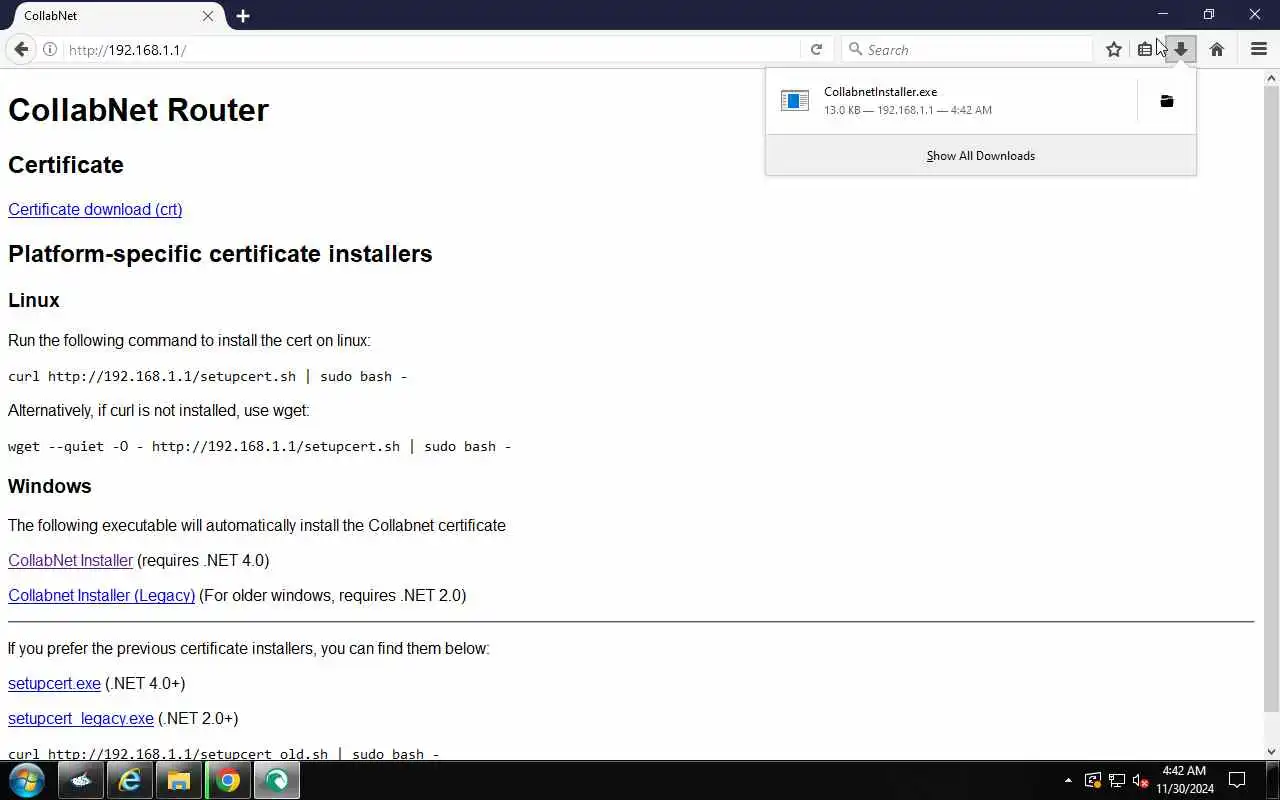Focus the address bar showing 192.168.1.1
The width and height of the screenshot is (1280, 800).
[430, 49]
